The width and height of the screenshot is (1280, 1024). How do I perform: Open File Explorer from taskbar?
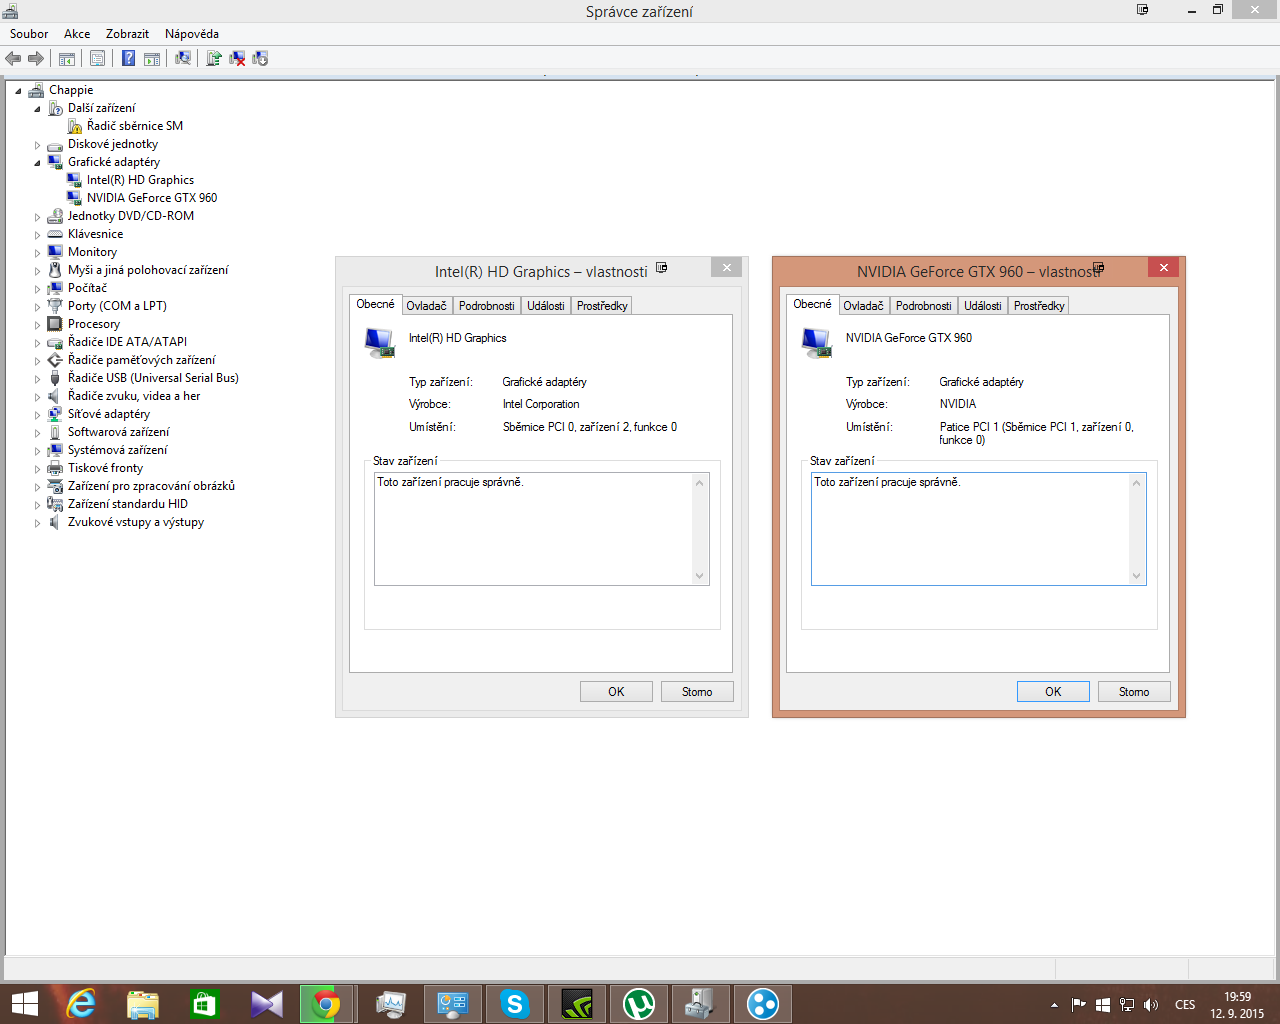143,1004
